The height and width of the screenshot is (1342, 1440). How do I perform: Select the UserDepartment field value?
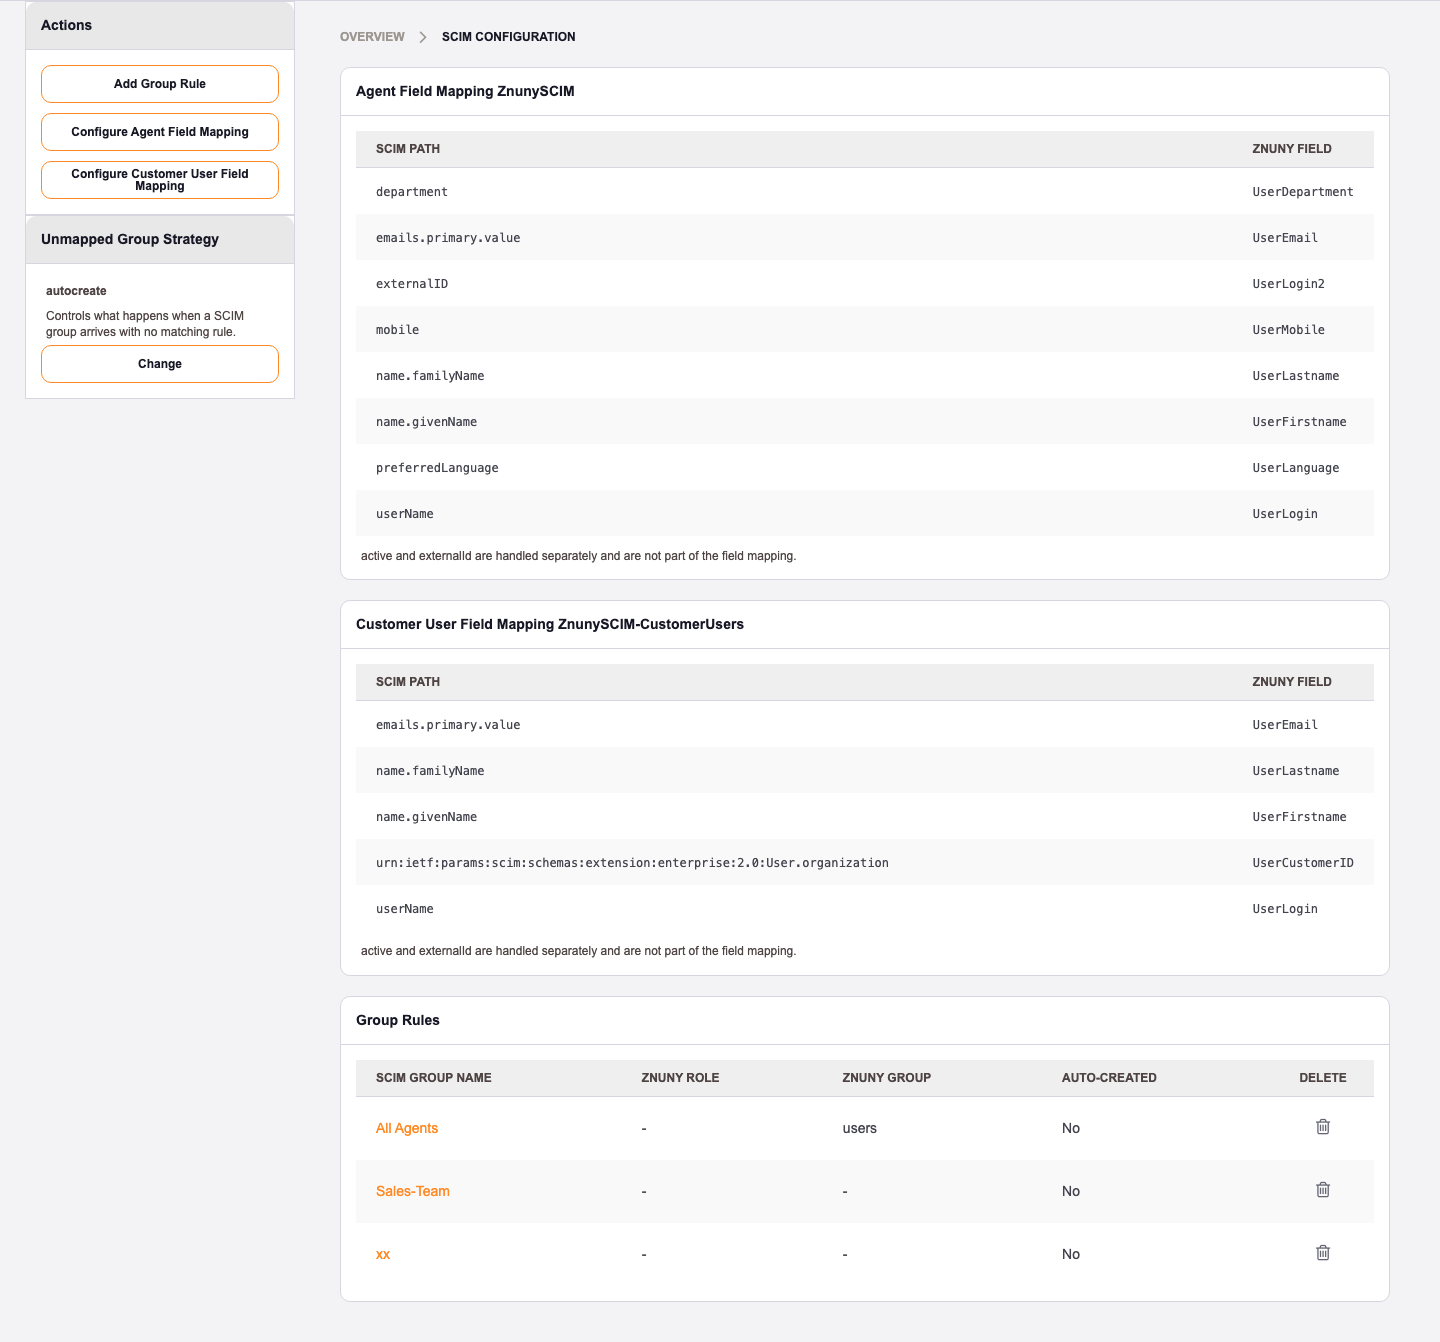point(1303,192)
